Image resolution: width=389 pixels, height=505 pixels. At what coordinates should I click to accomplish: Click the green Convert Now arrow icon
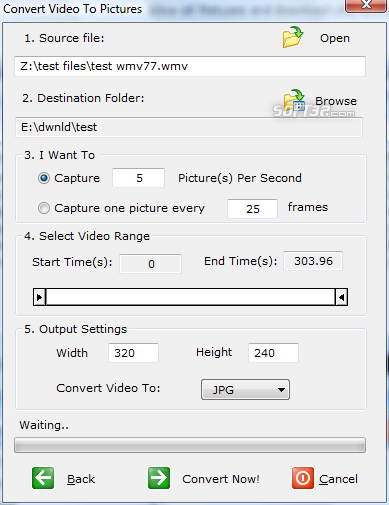[159, 478]
